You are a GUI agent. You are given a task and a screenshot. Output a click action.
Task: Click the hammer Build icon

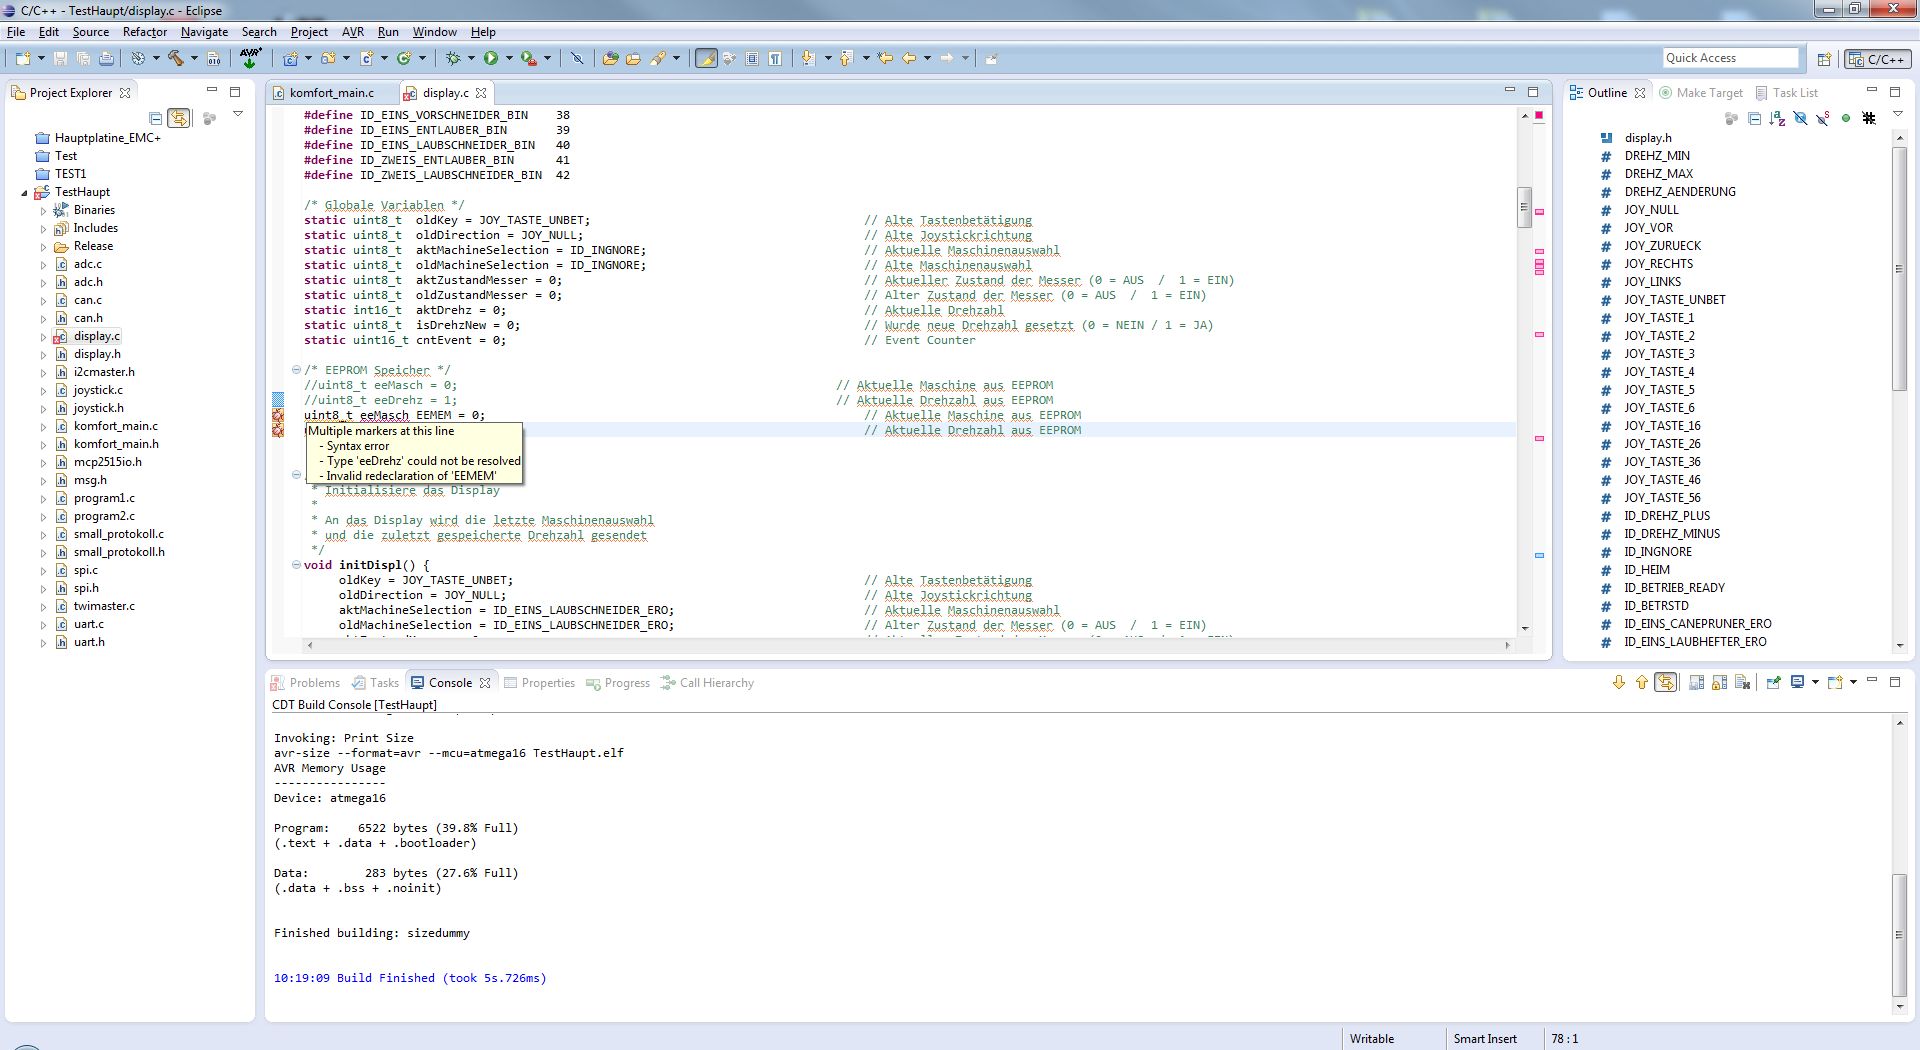pyautogui.click(x=176, y=58)
